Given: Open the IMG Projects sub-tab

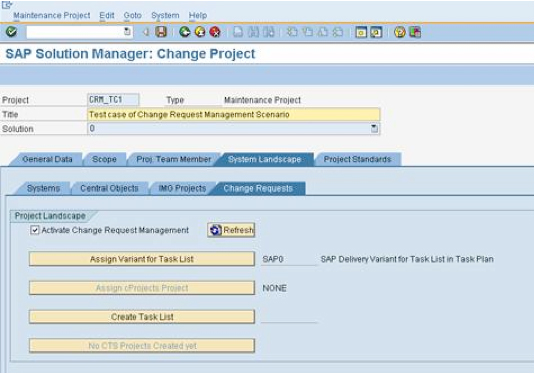Looking at the screenshot, I should (182, 188).
